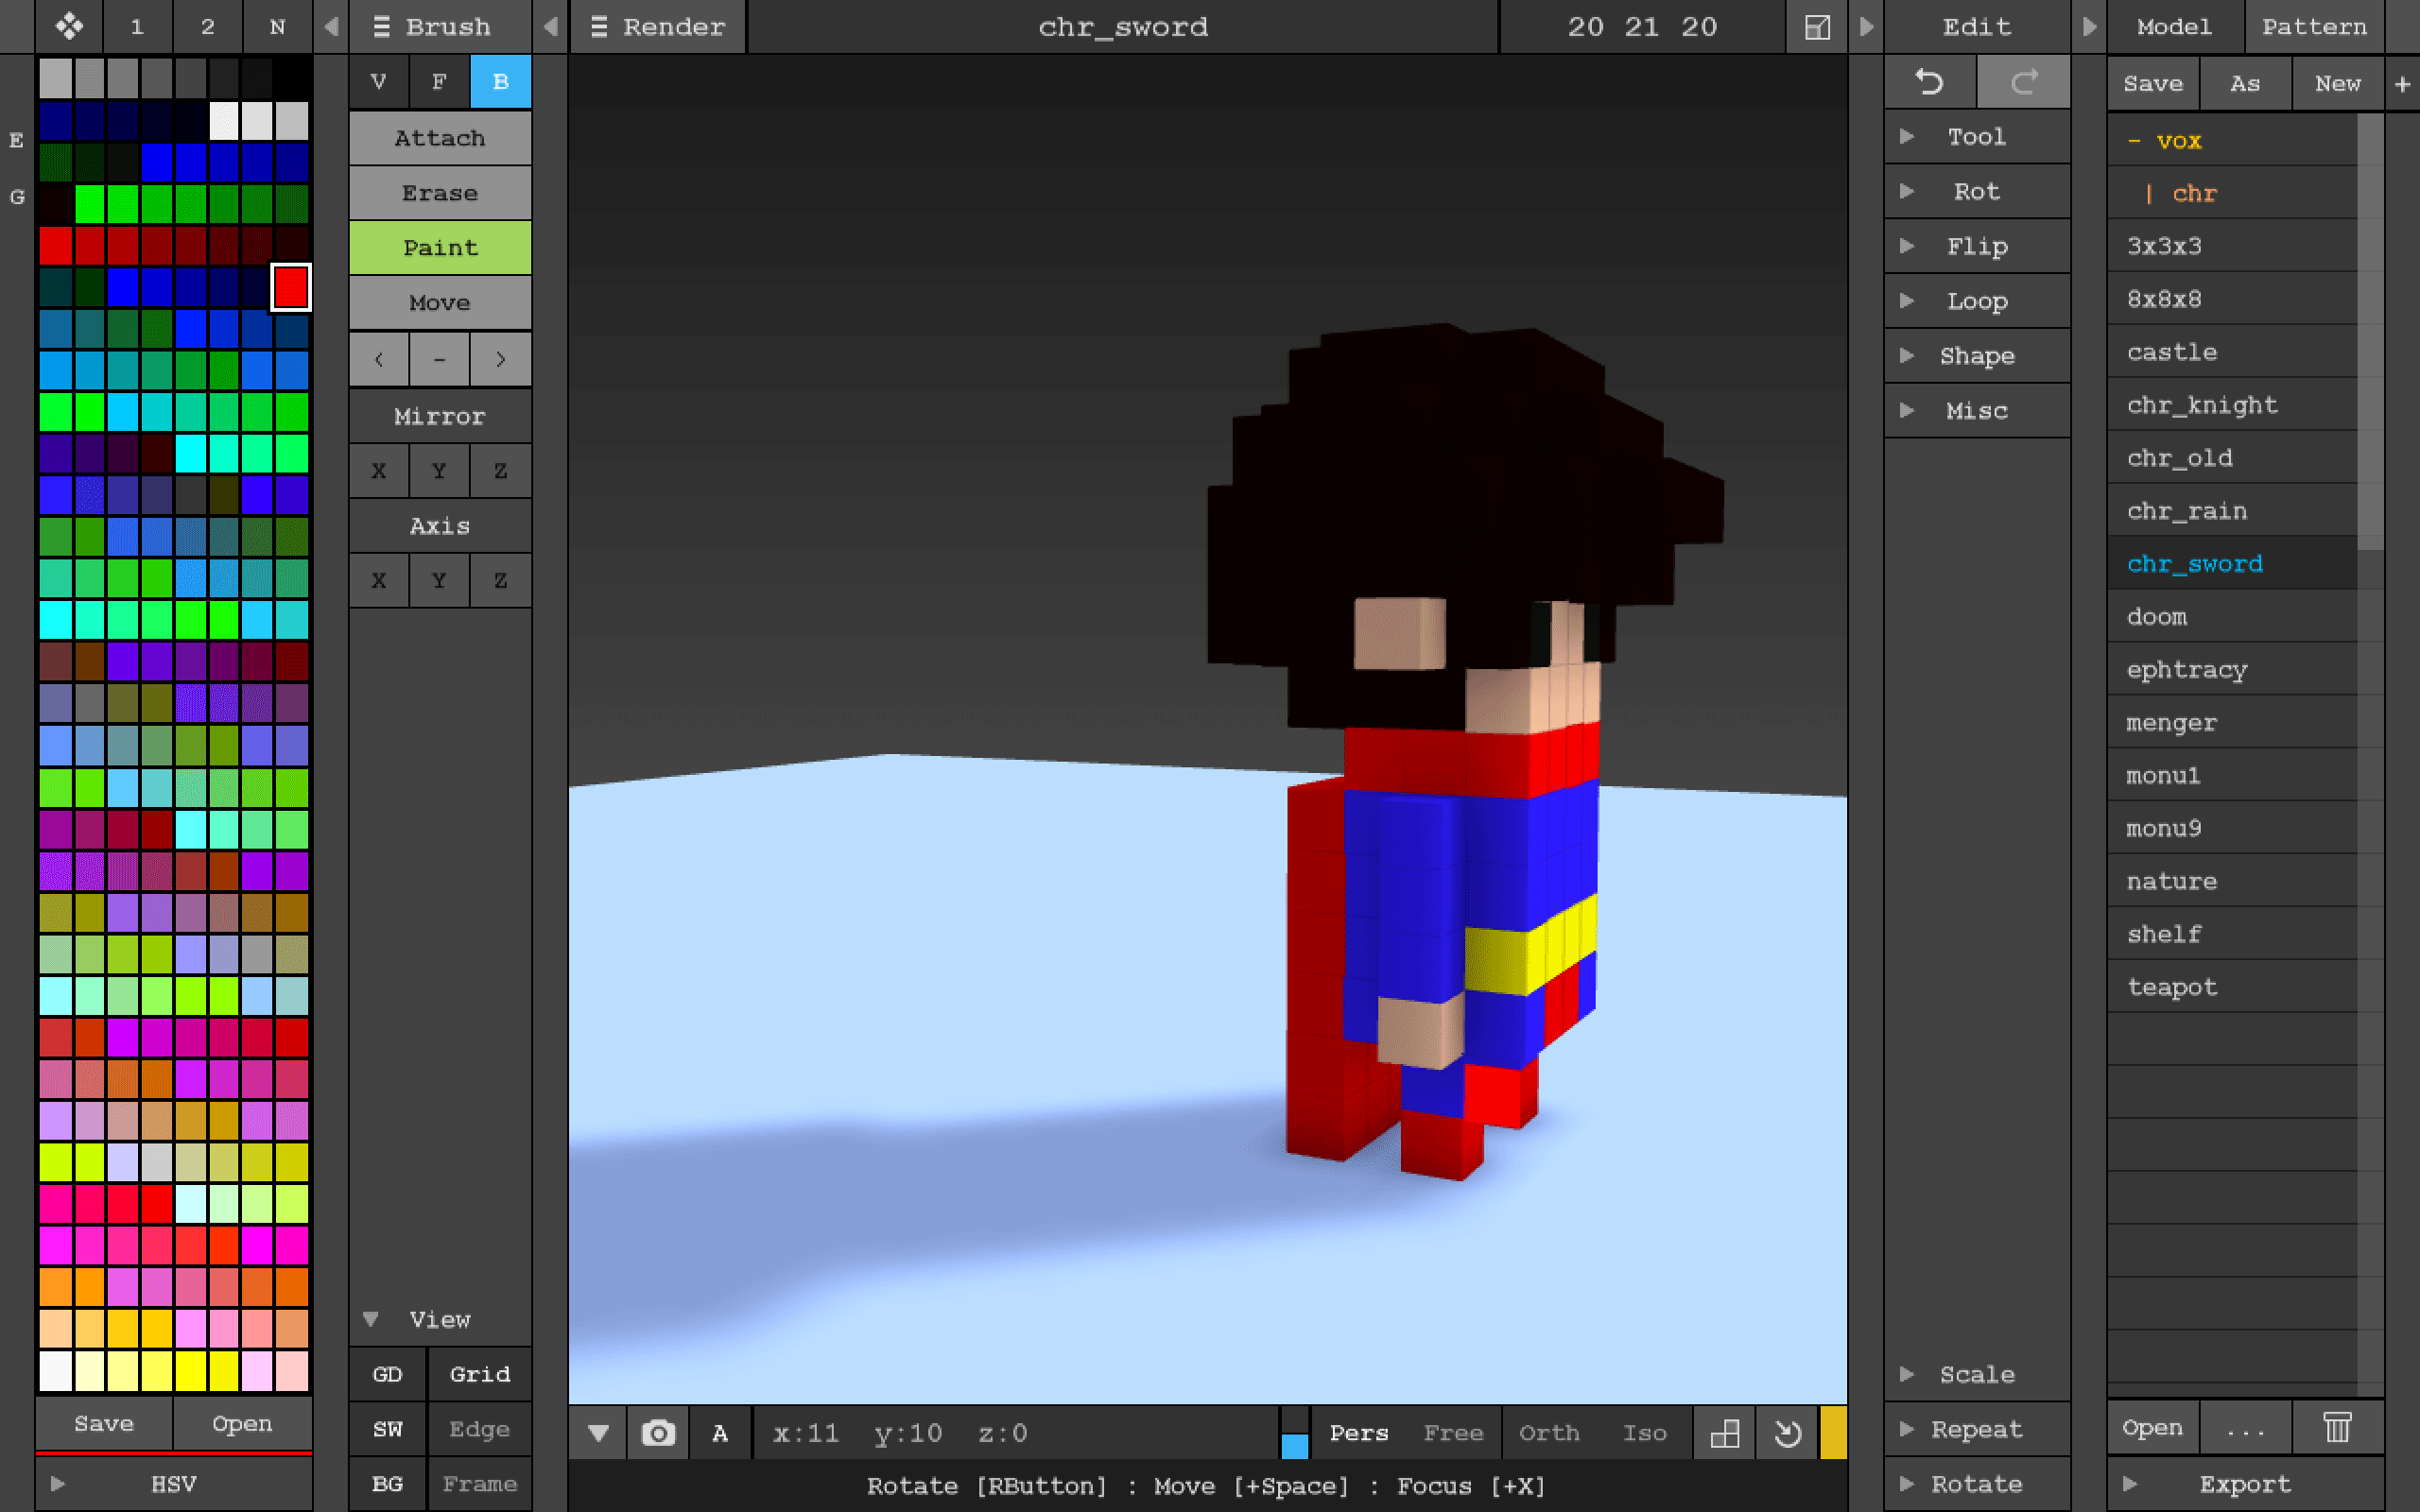2420x1512 pixels.
Task: Open the Brush panel menu icon
Action: [x=381, y=27]
